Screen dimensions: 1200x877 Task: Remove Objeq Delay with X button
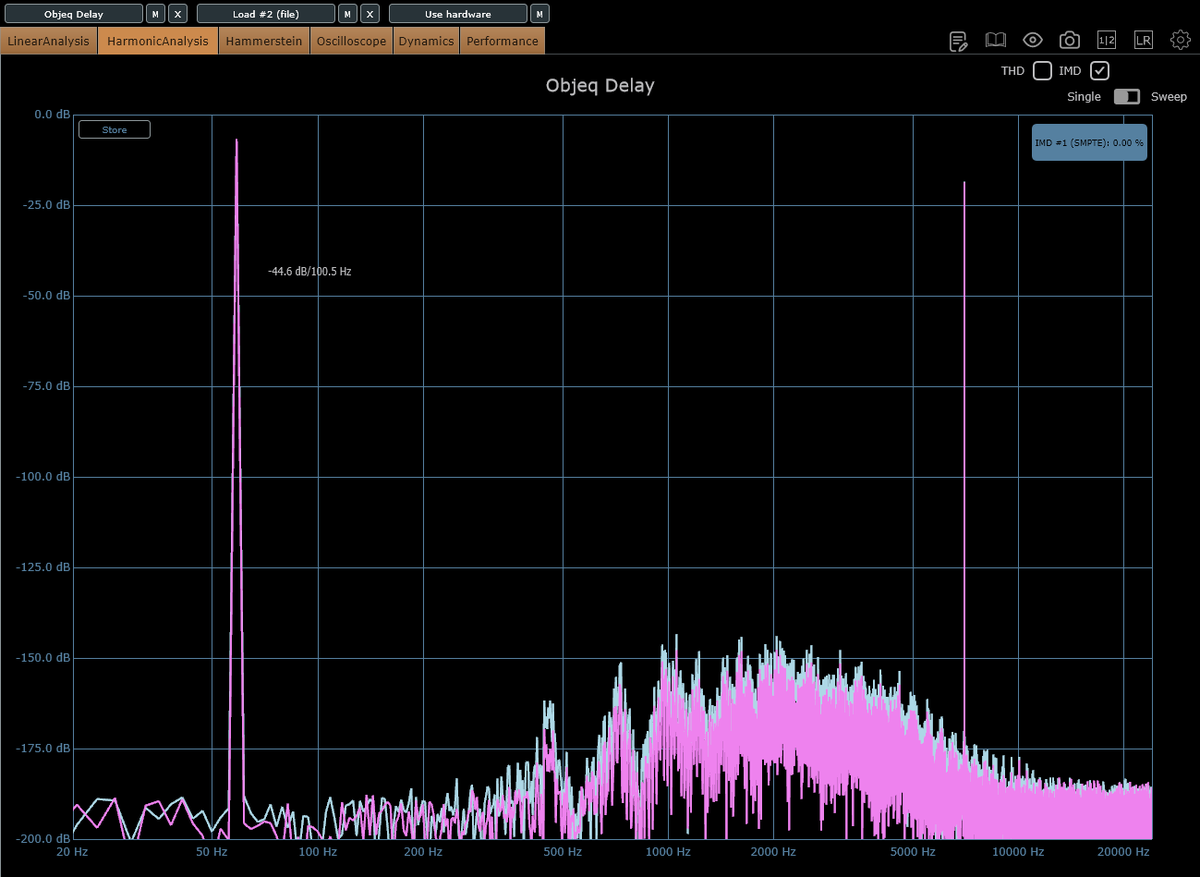click(x=177, y=14)
